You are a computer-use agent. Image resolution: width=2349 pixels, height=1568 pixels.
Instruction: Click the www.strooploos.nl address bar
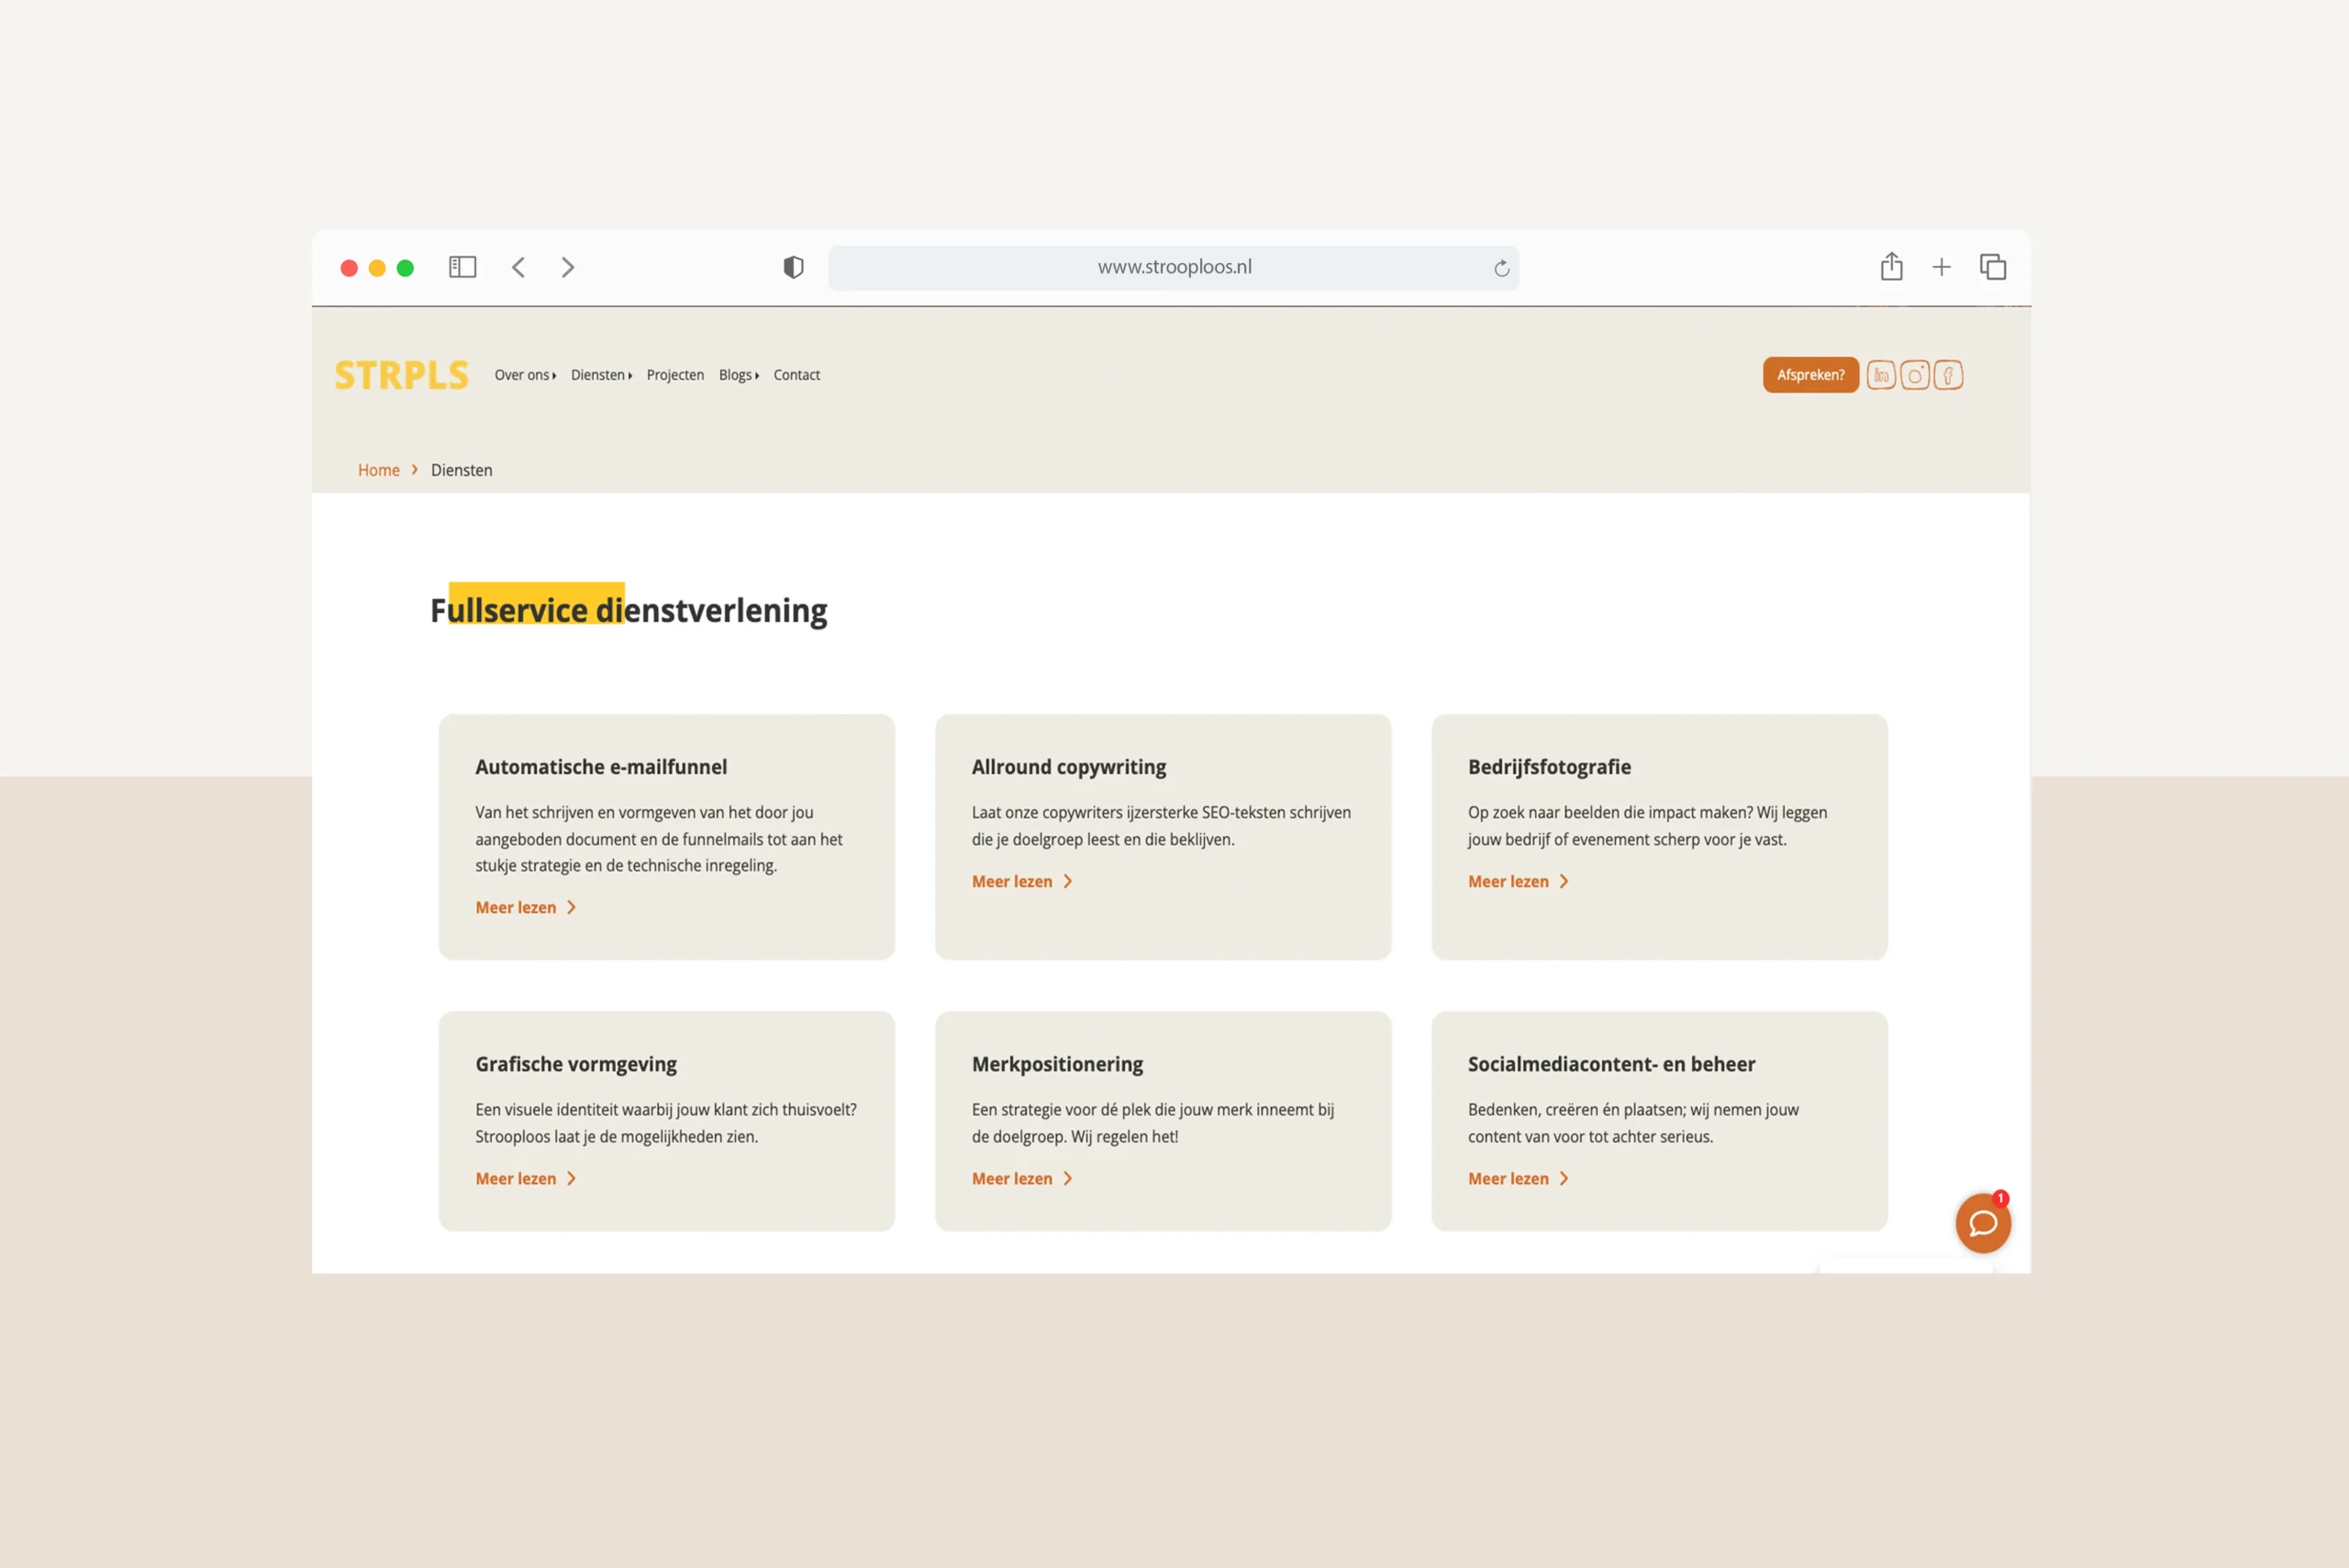(x=1173, y=267)
